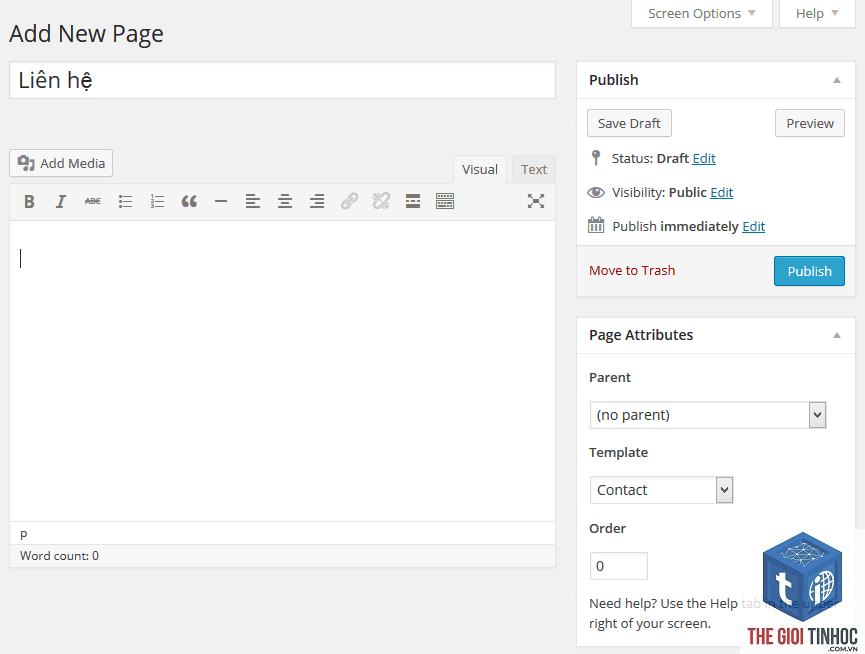The width and height of the screenshot is (865, 654).
Task: Open the Template dropdown showing Contact
Action: (x=661, y=490)
